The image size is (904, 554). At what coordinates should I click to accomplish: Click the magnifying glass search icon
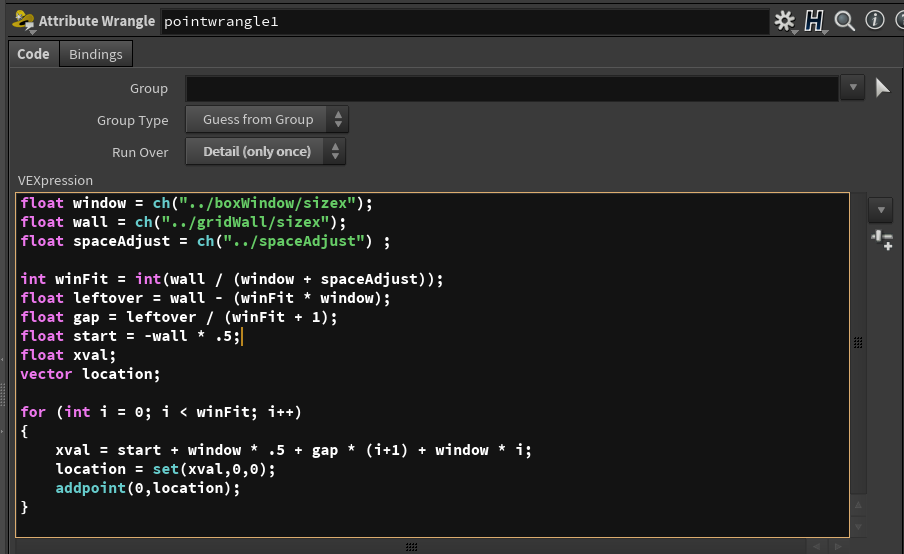pyautogui.click(x=845, y=21)
